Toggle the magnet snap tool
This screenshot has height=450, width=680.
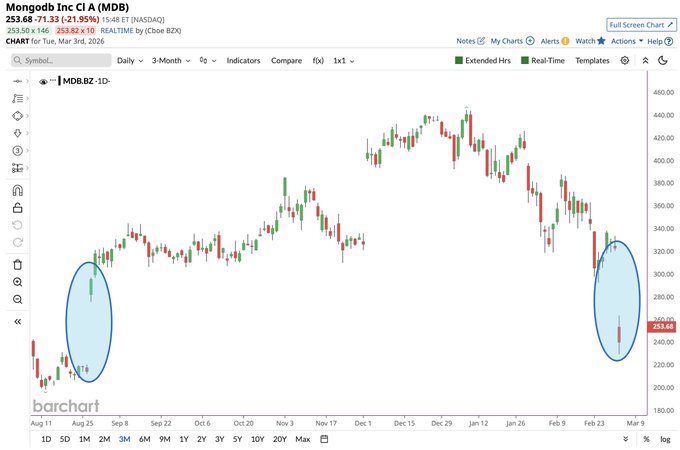pos(17,190)
